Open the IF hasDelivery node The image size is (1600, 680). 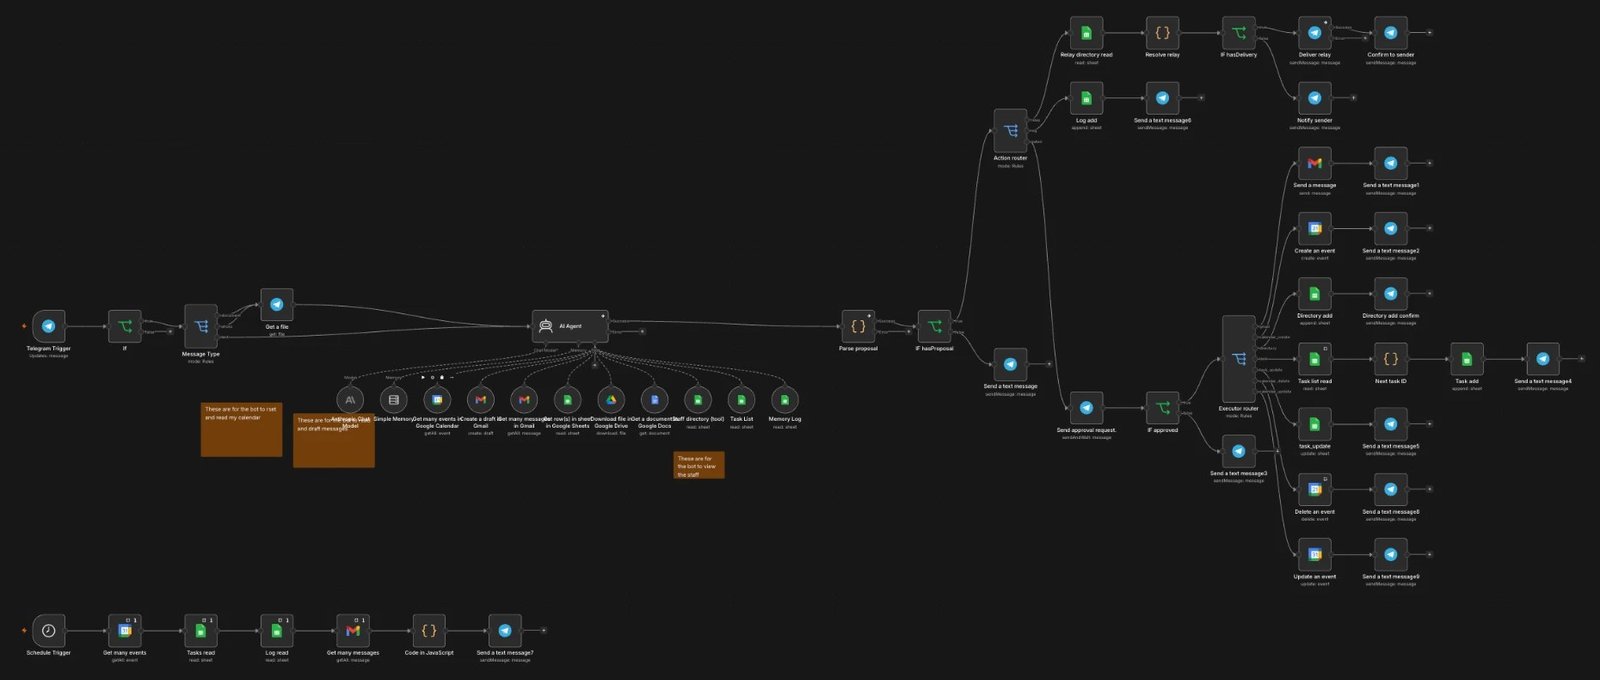1238,33
